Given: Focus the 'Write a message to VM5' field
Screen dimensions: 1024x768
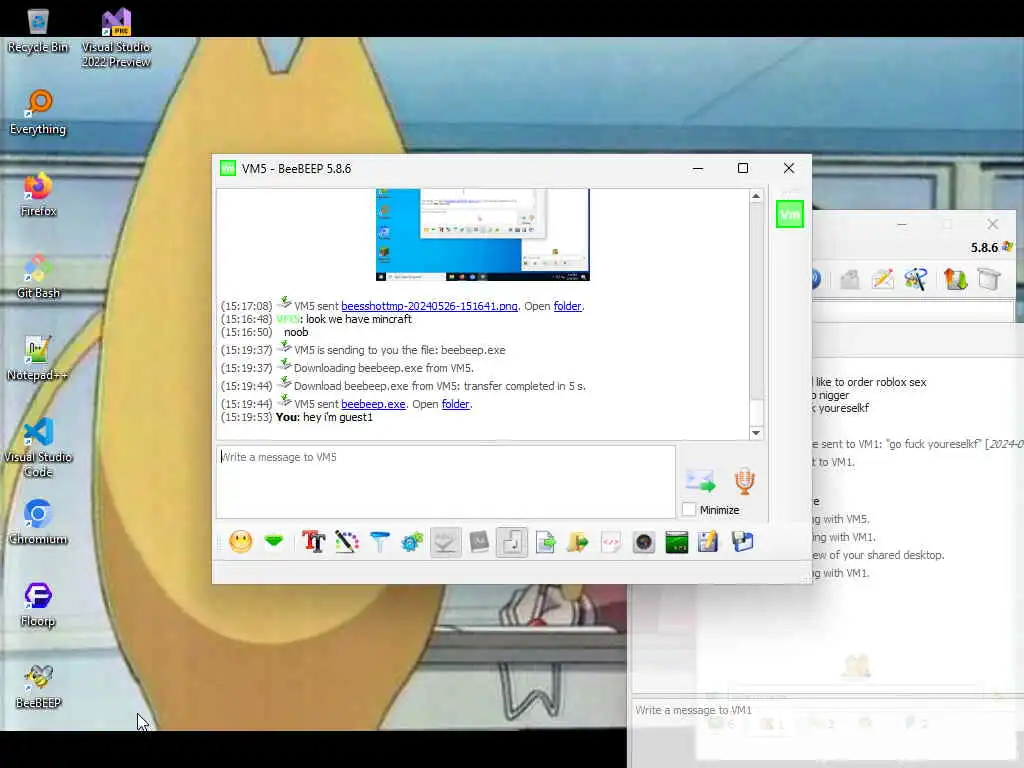Looking at the screenshot, I should 445,482.
